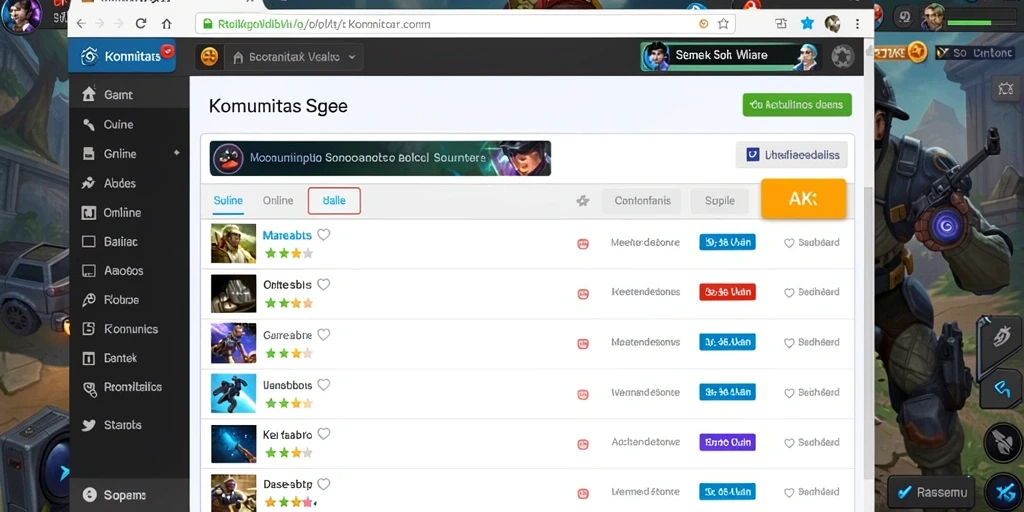The height and width of the screenshot is (512, 1024).
Task: Open Gamt in the sidebar
Action: (x=129, y=95)
